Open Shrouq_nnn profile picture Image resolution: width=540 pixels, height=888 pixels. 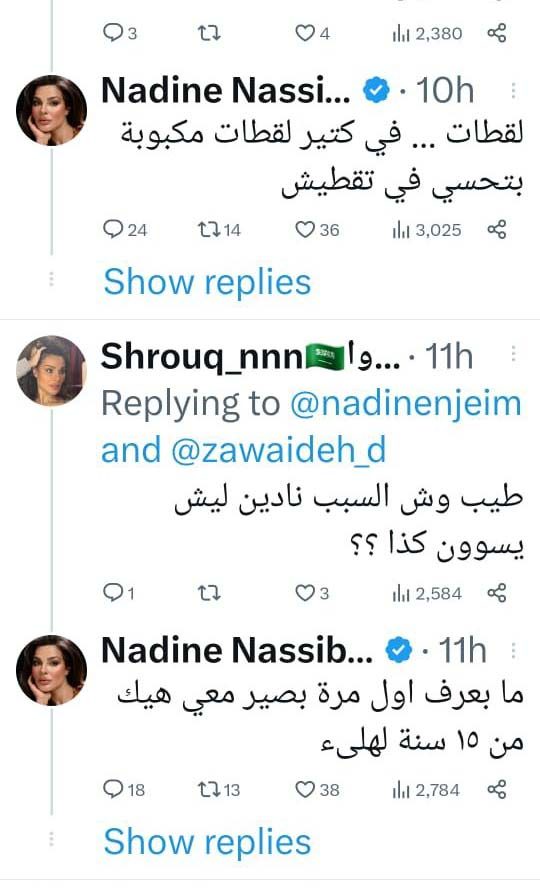51,371
